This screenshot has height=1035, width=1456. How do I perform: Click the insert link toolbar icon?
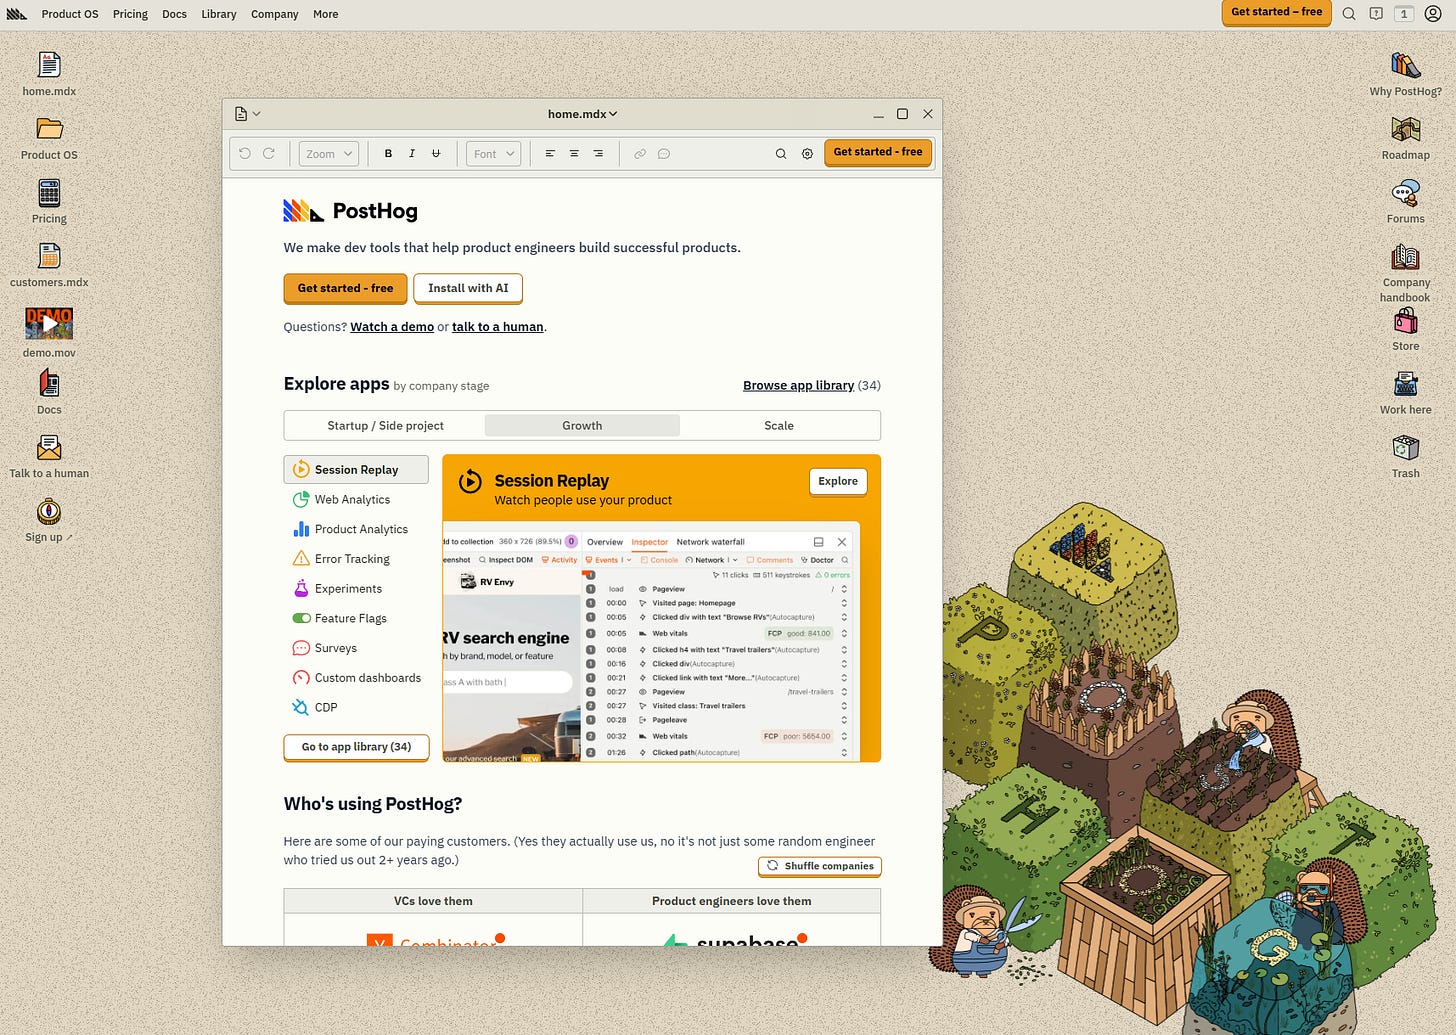click(640, 153)
